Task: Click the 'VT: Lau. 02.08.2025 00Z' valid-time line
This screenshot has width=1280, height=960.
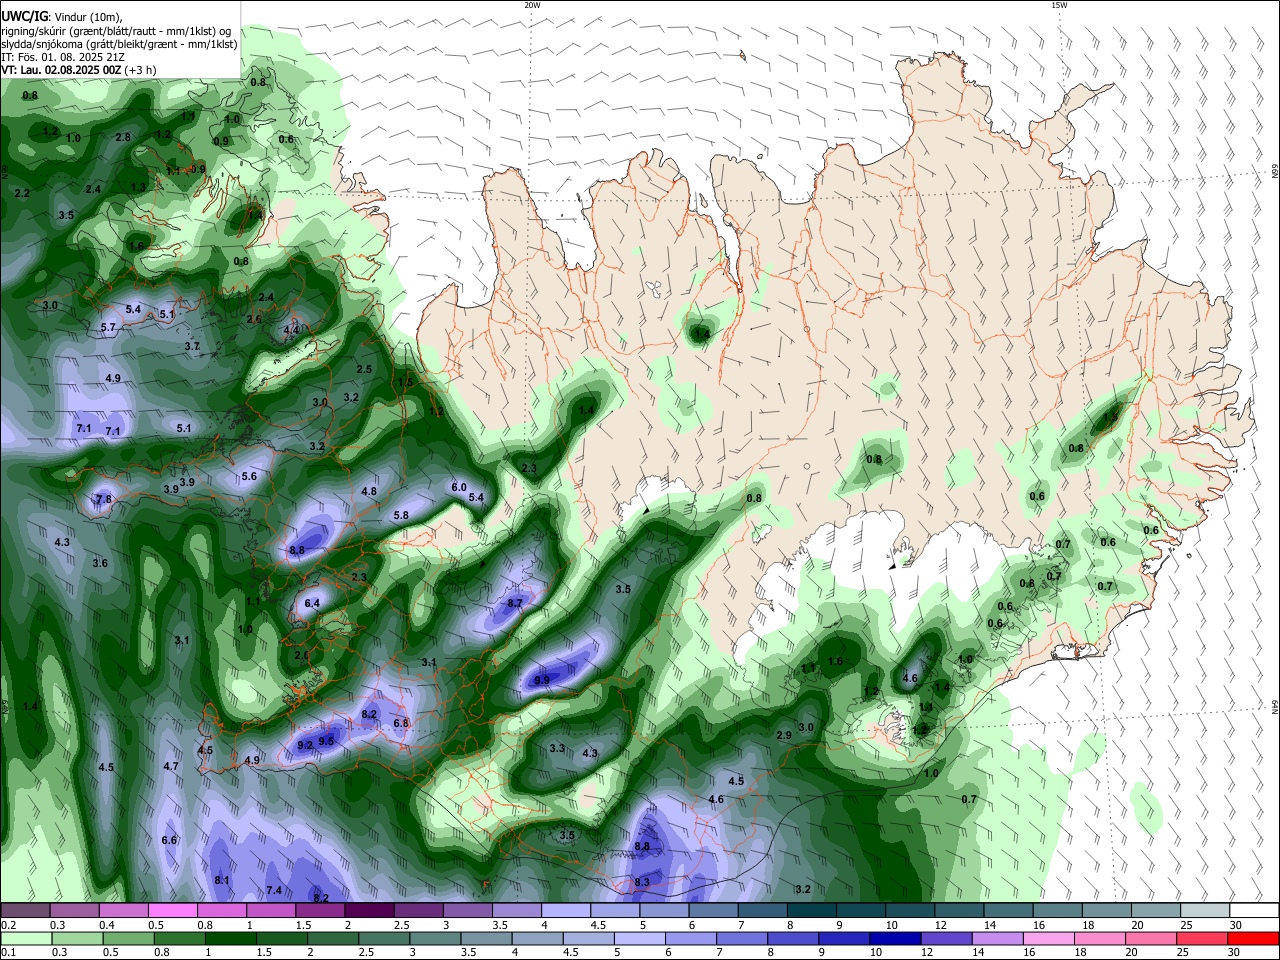Action: pyautogui.click(x=60, y=70)
